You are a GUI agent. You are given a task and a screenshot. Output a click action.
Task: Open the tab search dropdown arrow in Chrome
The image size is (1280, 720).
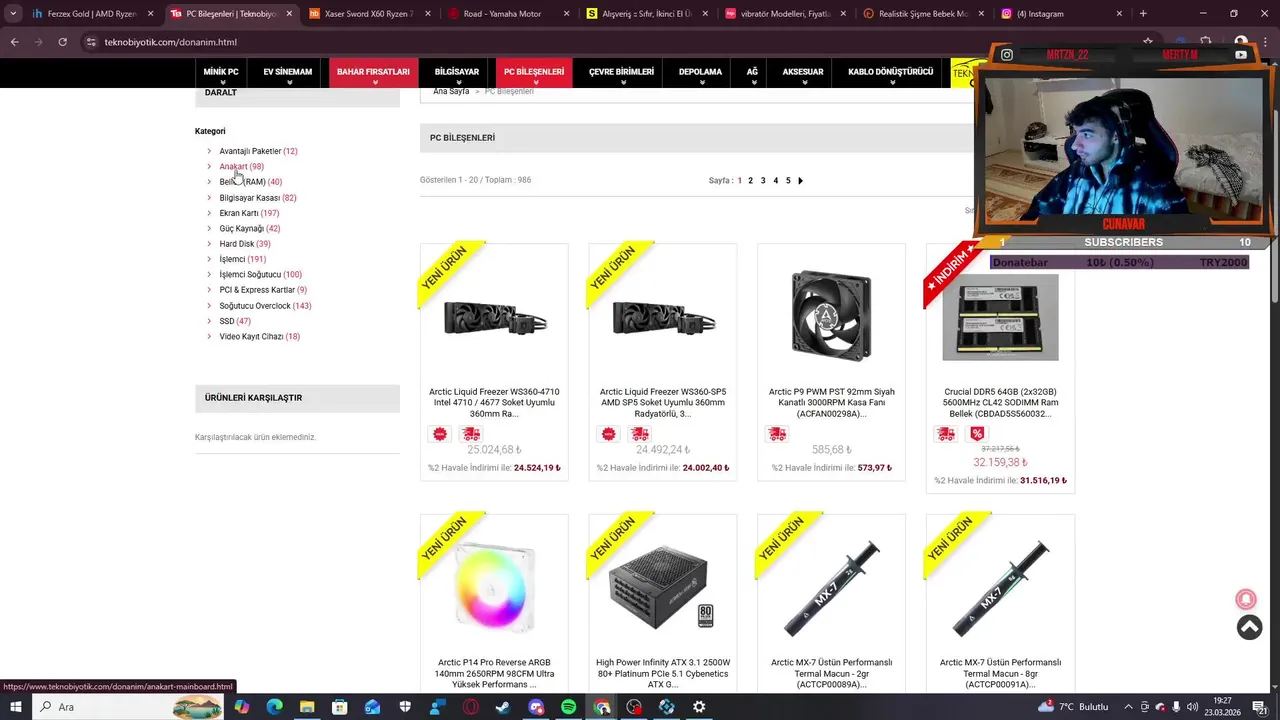[12, 14]
